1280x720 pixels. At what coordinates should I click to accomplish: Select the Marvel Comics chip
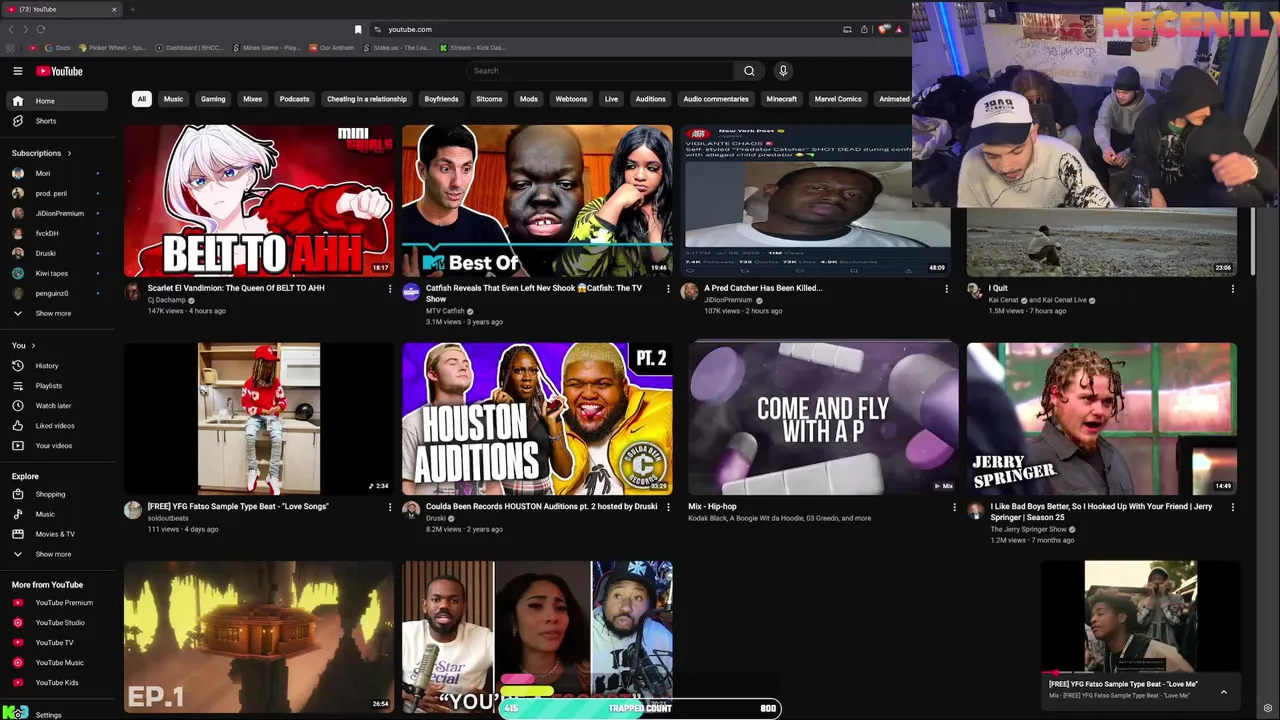coord(838,99)
